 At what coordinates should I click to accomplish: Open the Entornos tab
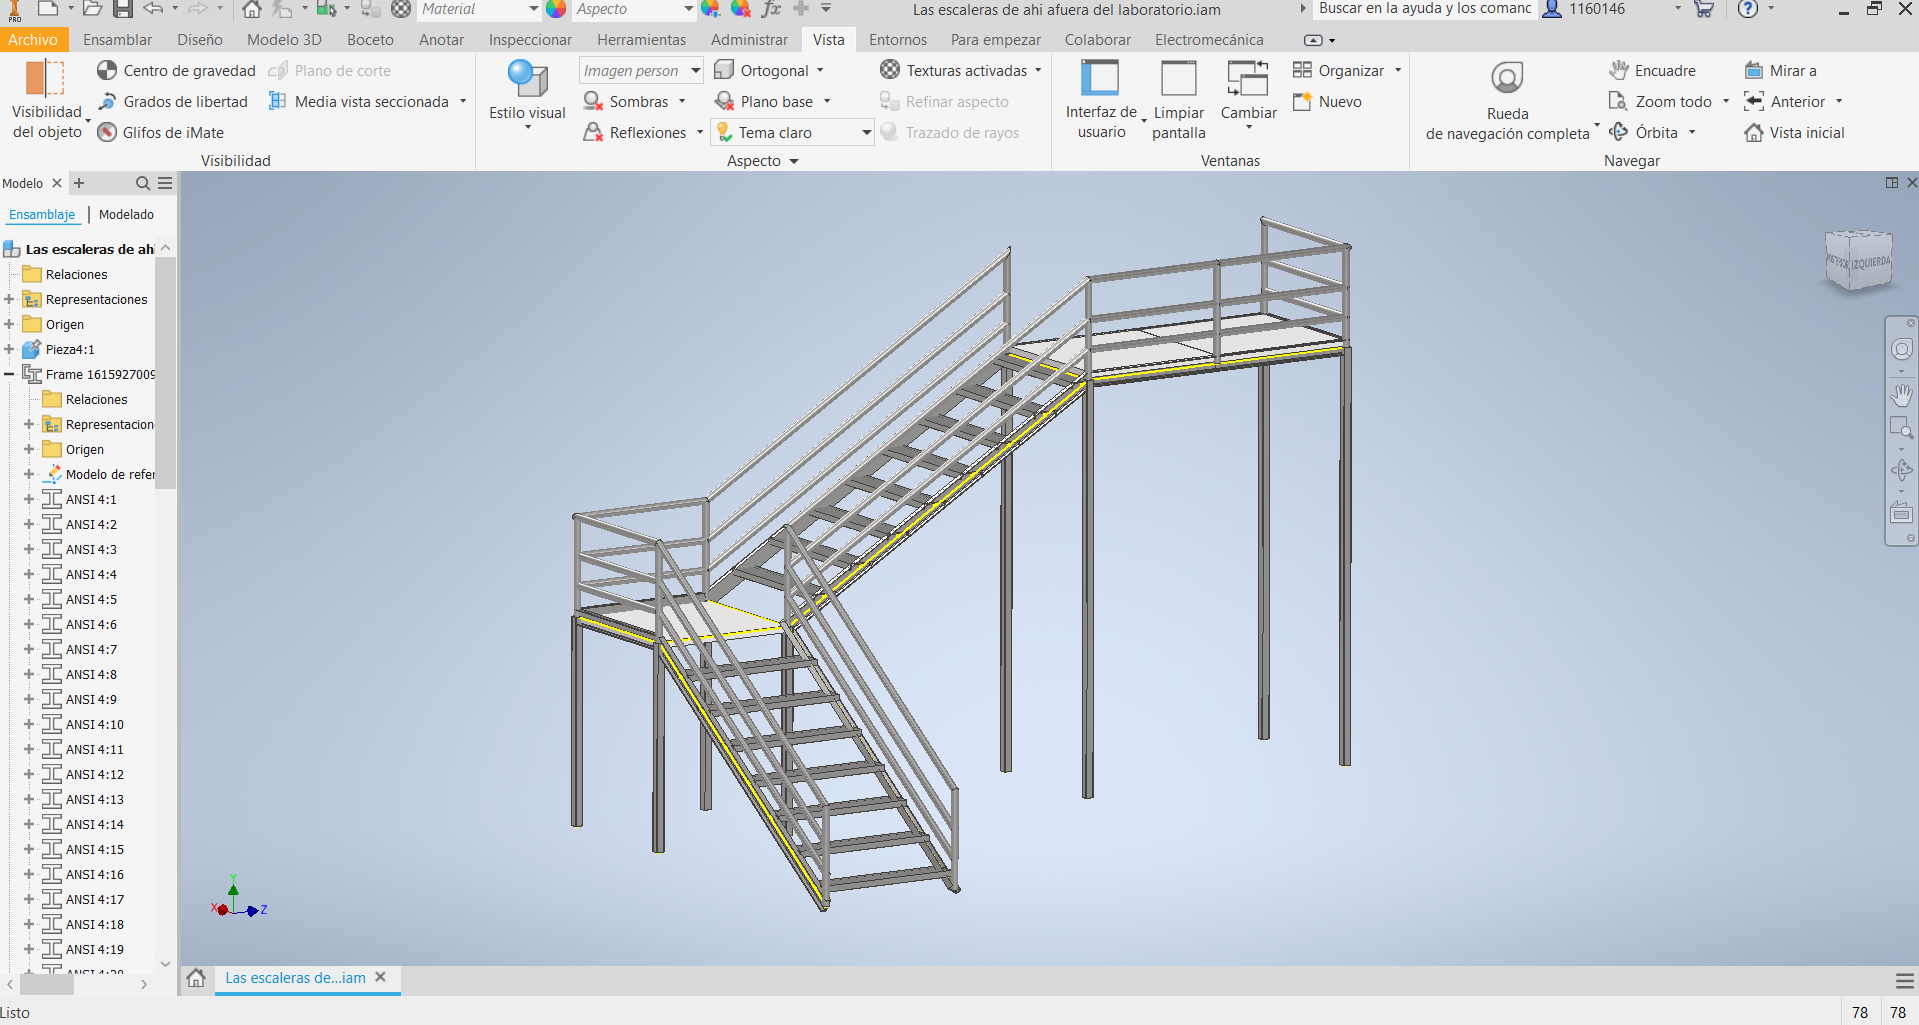898,40
